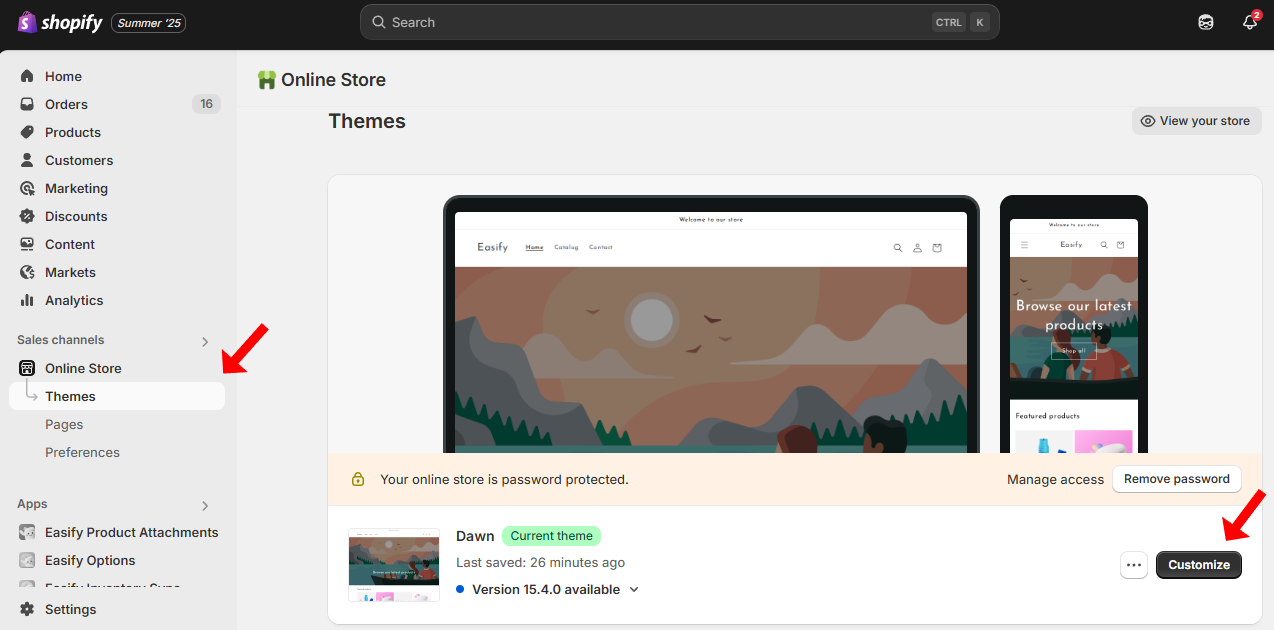The image size is (1274, 630).
Task: Expand the Sales channels section
Action: (205, 341)
